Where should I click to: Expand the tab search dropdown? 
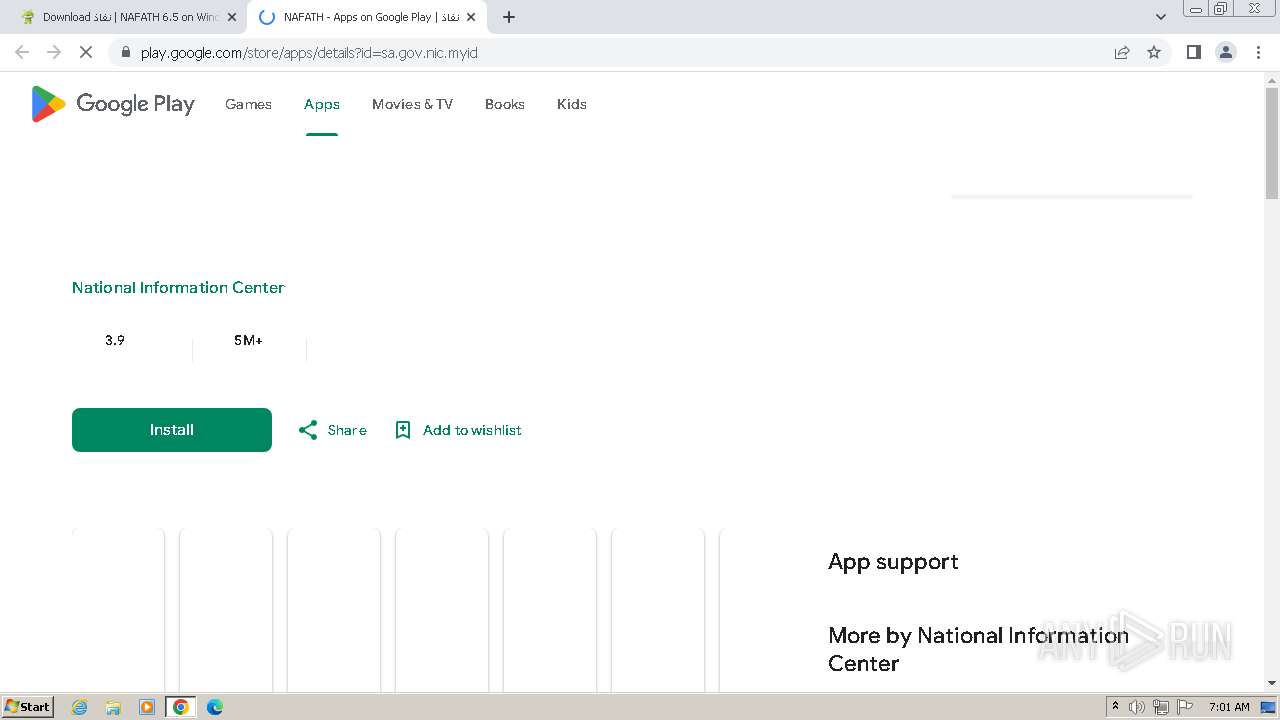click(x=1161, y=17)
